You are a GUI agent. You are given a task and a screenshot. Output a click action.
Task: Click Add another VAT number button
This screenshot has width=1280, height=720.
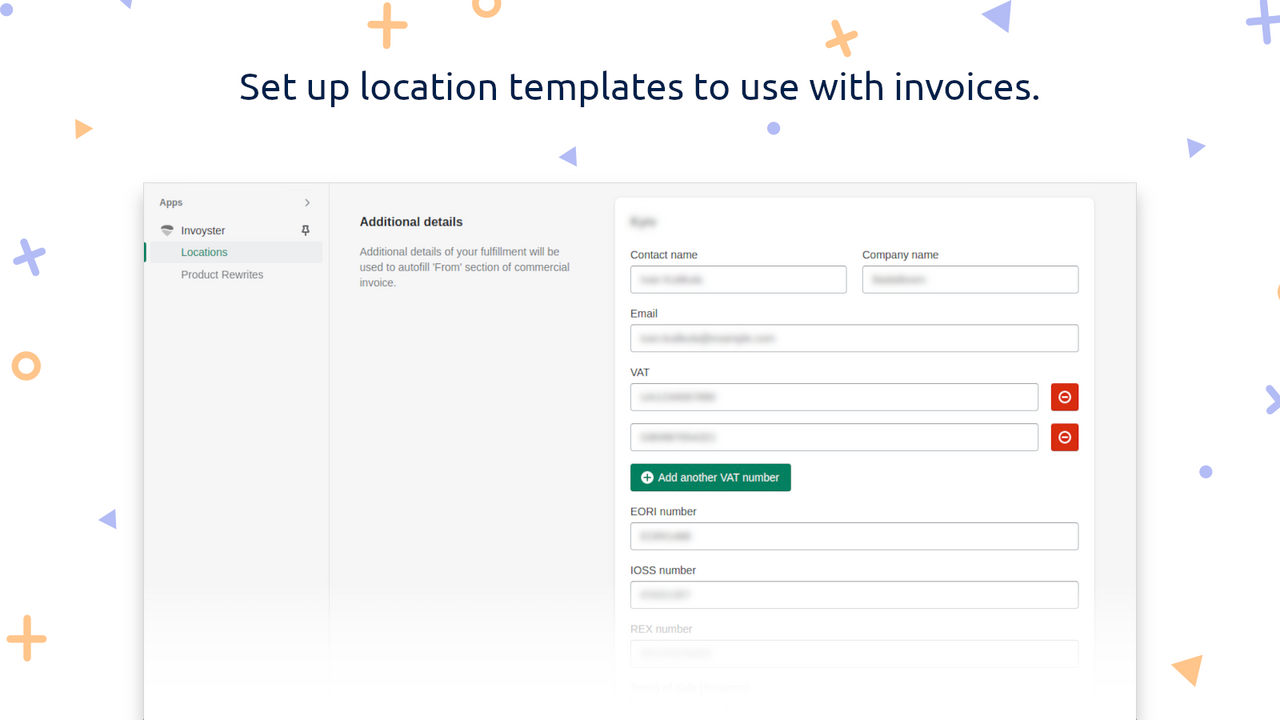click(x=710, y=477)
